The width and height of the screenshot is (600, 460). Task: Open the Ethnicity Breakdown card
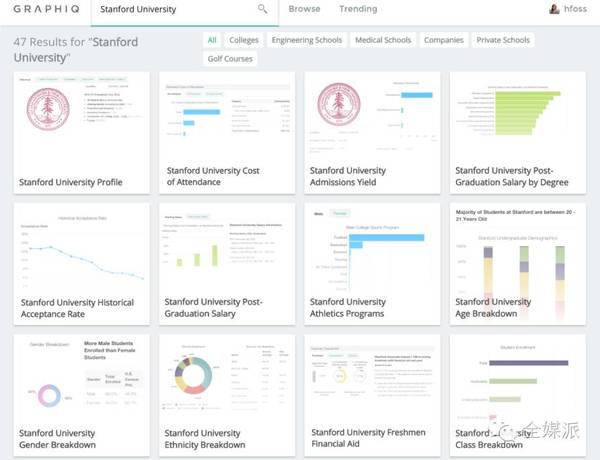tap(227, 395)
